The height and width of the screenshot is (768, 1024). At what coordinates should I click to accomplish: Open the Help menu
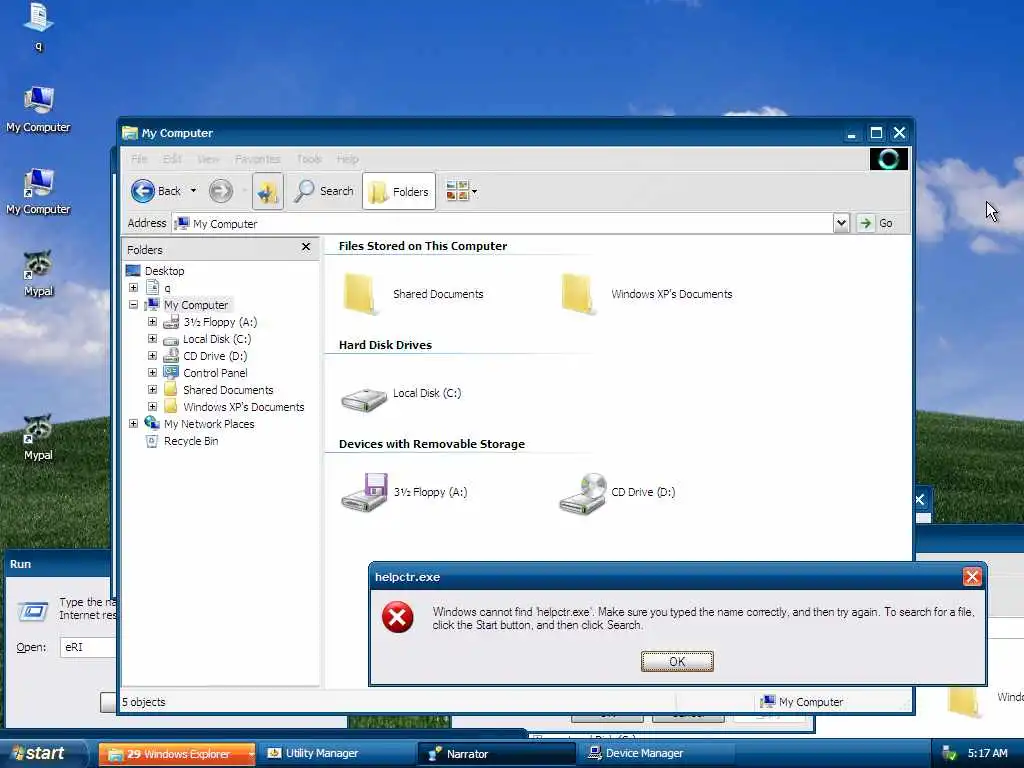tap(348, 159)
